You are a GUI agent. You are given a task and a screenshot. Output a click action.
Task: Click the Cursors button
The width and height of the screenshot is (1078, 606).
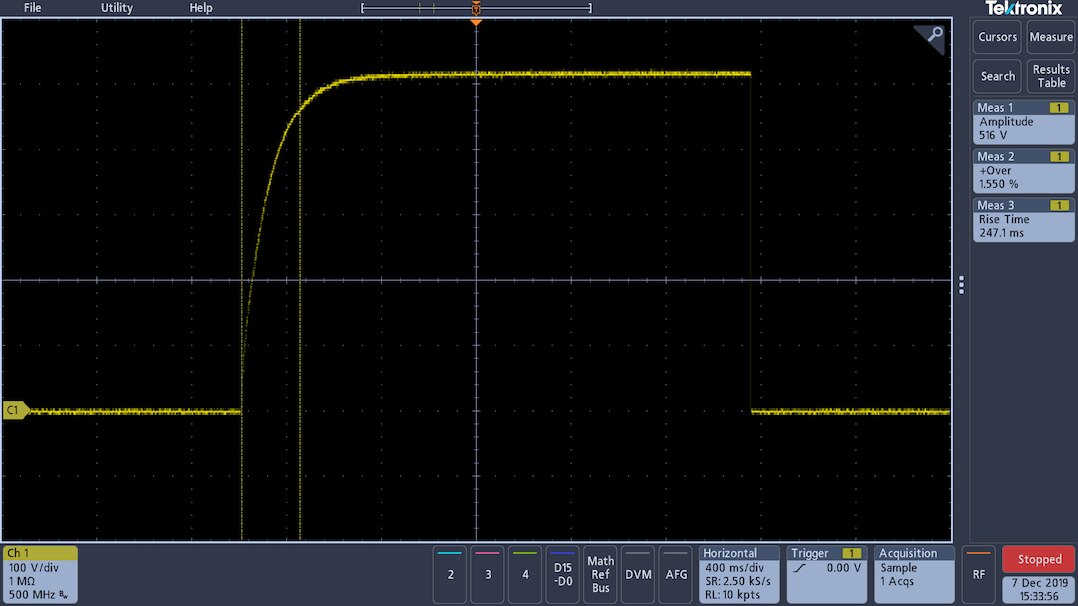[997, 37]
